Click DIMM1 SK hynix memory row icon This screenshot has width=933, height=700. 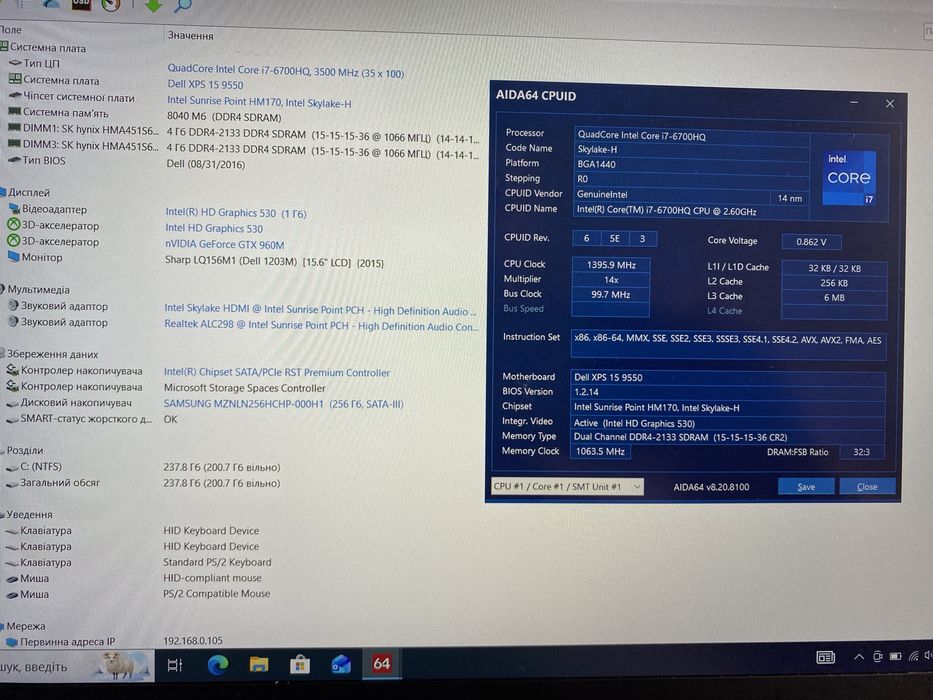click(14, 128)
